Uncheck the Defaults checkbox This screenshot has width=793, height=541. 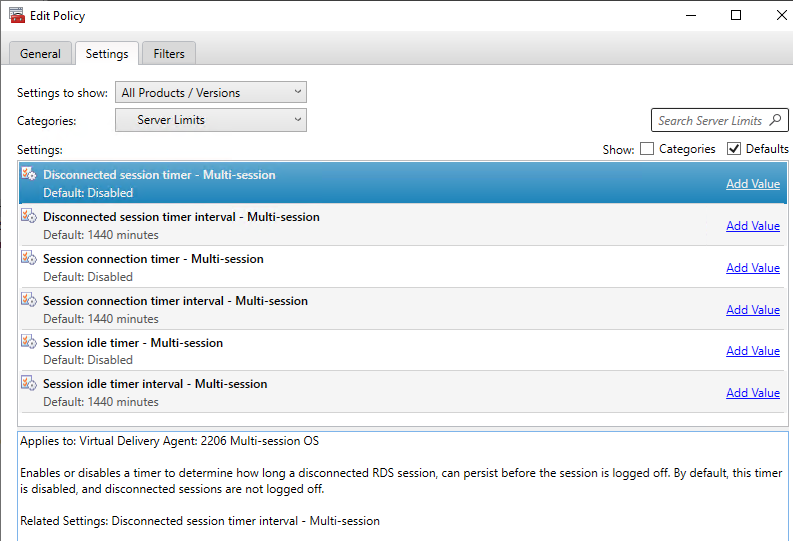pos(734,149)
